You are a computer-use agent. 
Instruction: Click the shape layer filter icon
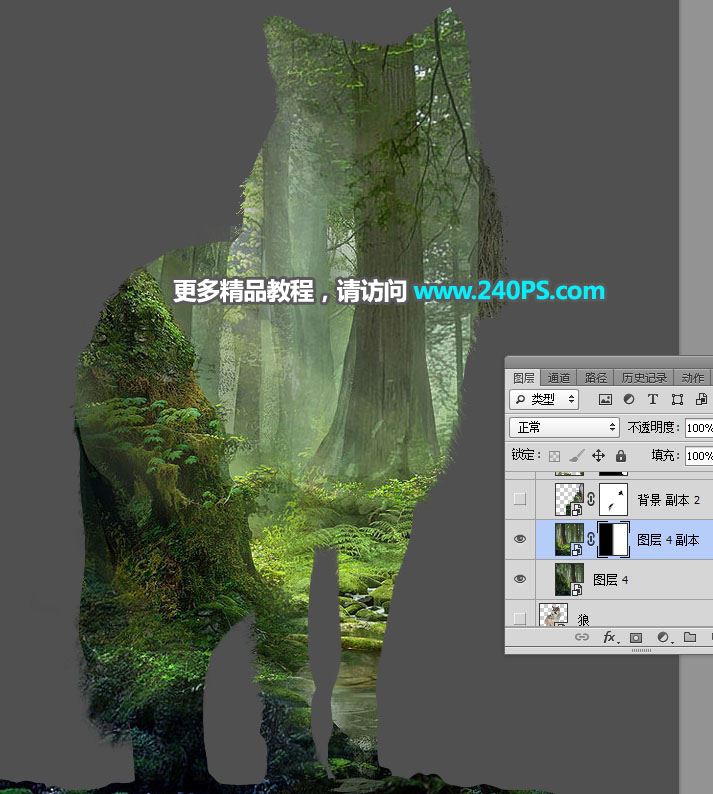point(677,399)
